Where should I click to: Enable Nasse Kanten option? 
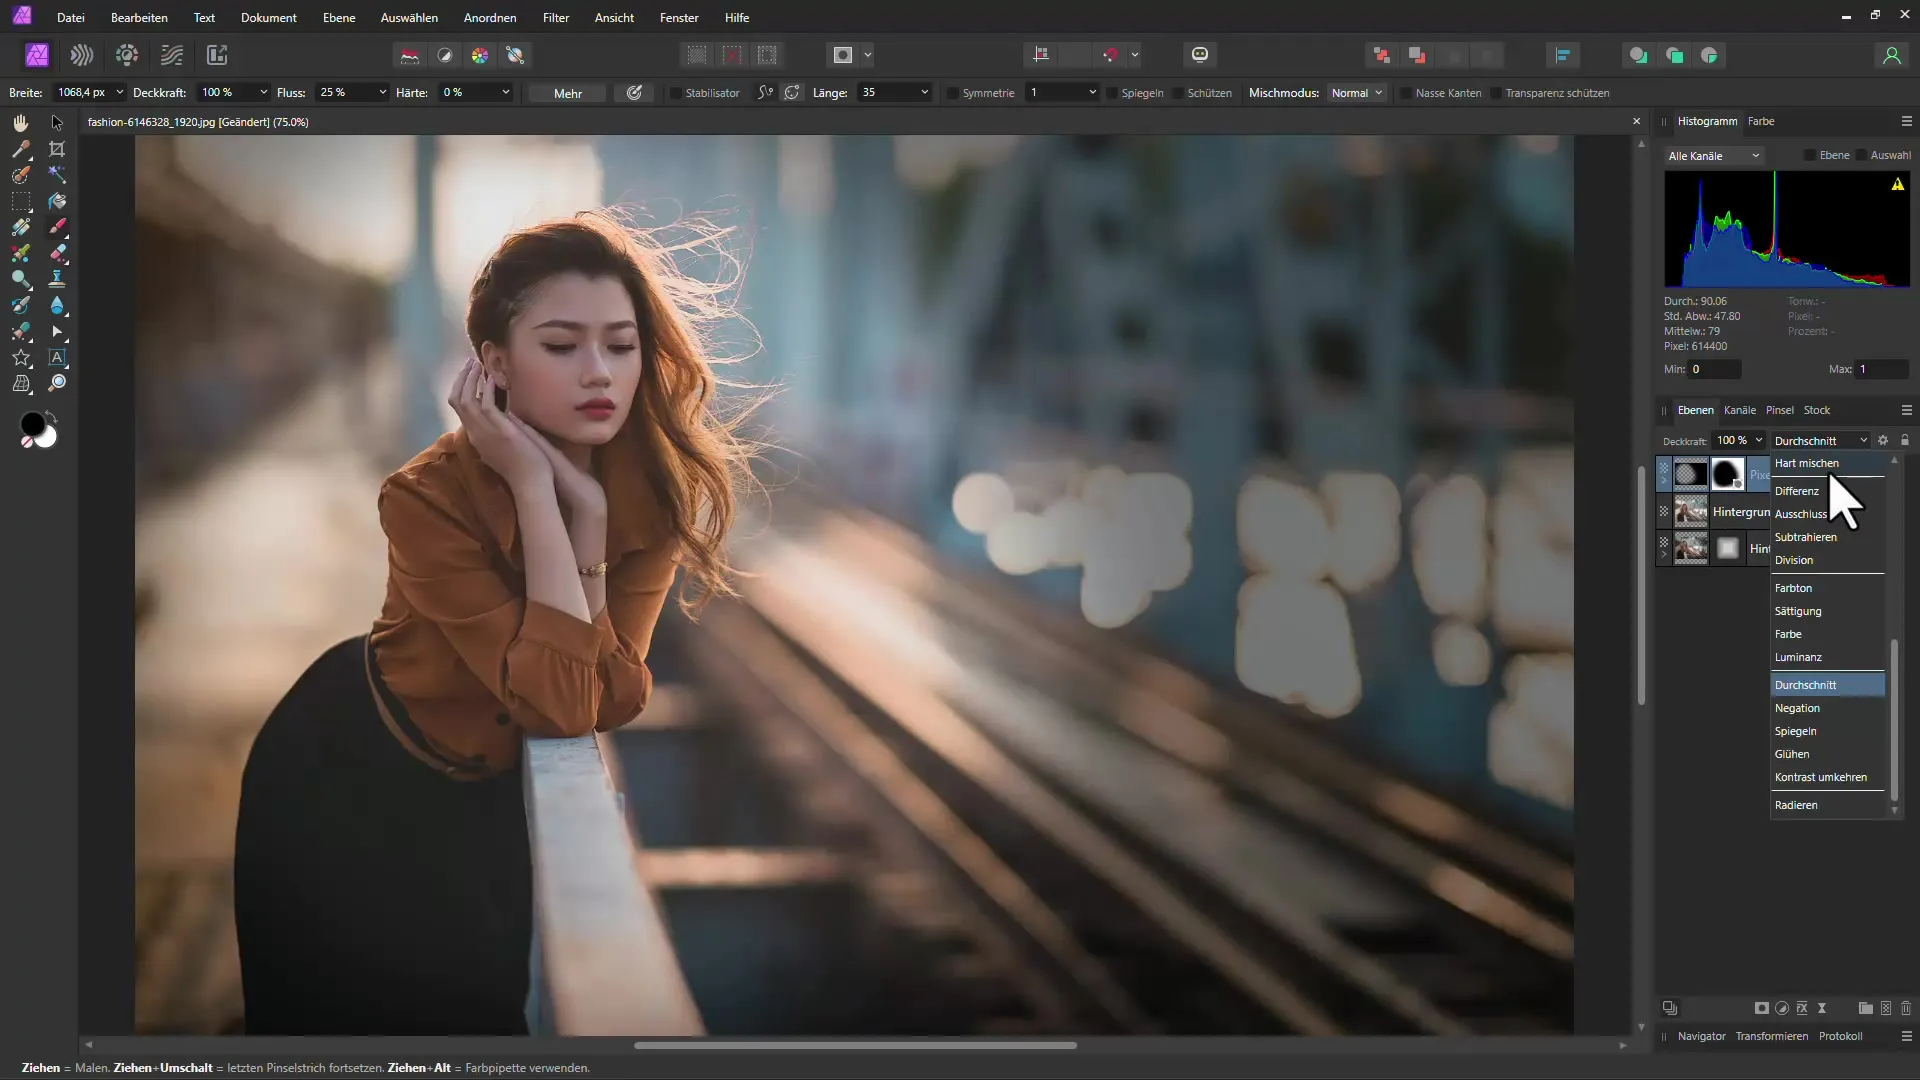tap(1403, 92)
